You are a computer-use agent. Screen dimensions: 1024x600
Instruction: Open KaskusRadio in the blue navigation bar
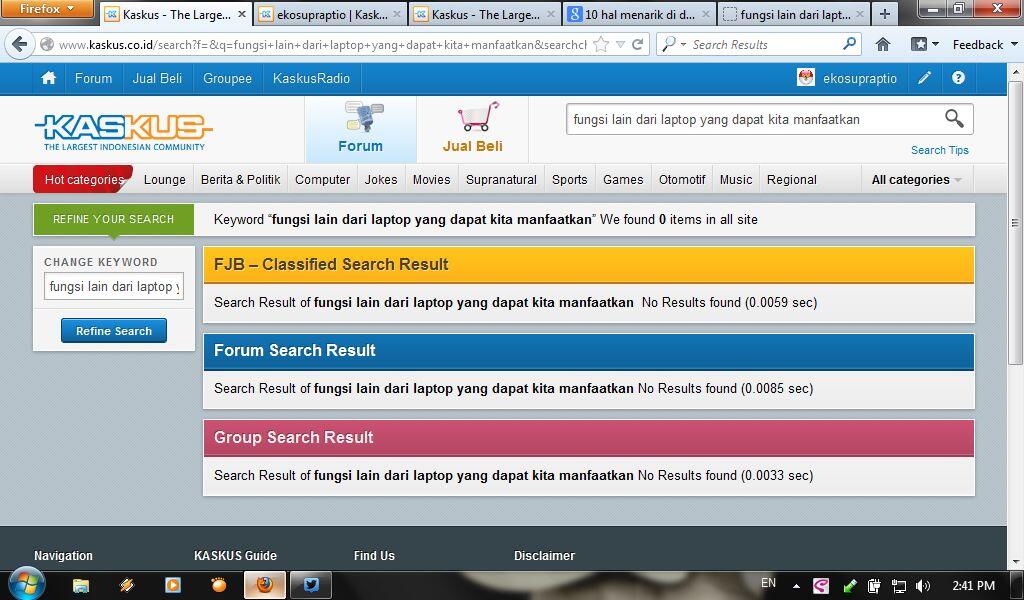pyautogui.click(x=312, y=78)
